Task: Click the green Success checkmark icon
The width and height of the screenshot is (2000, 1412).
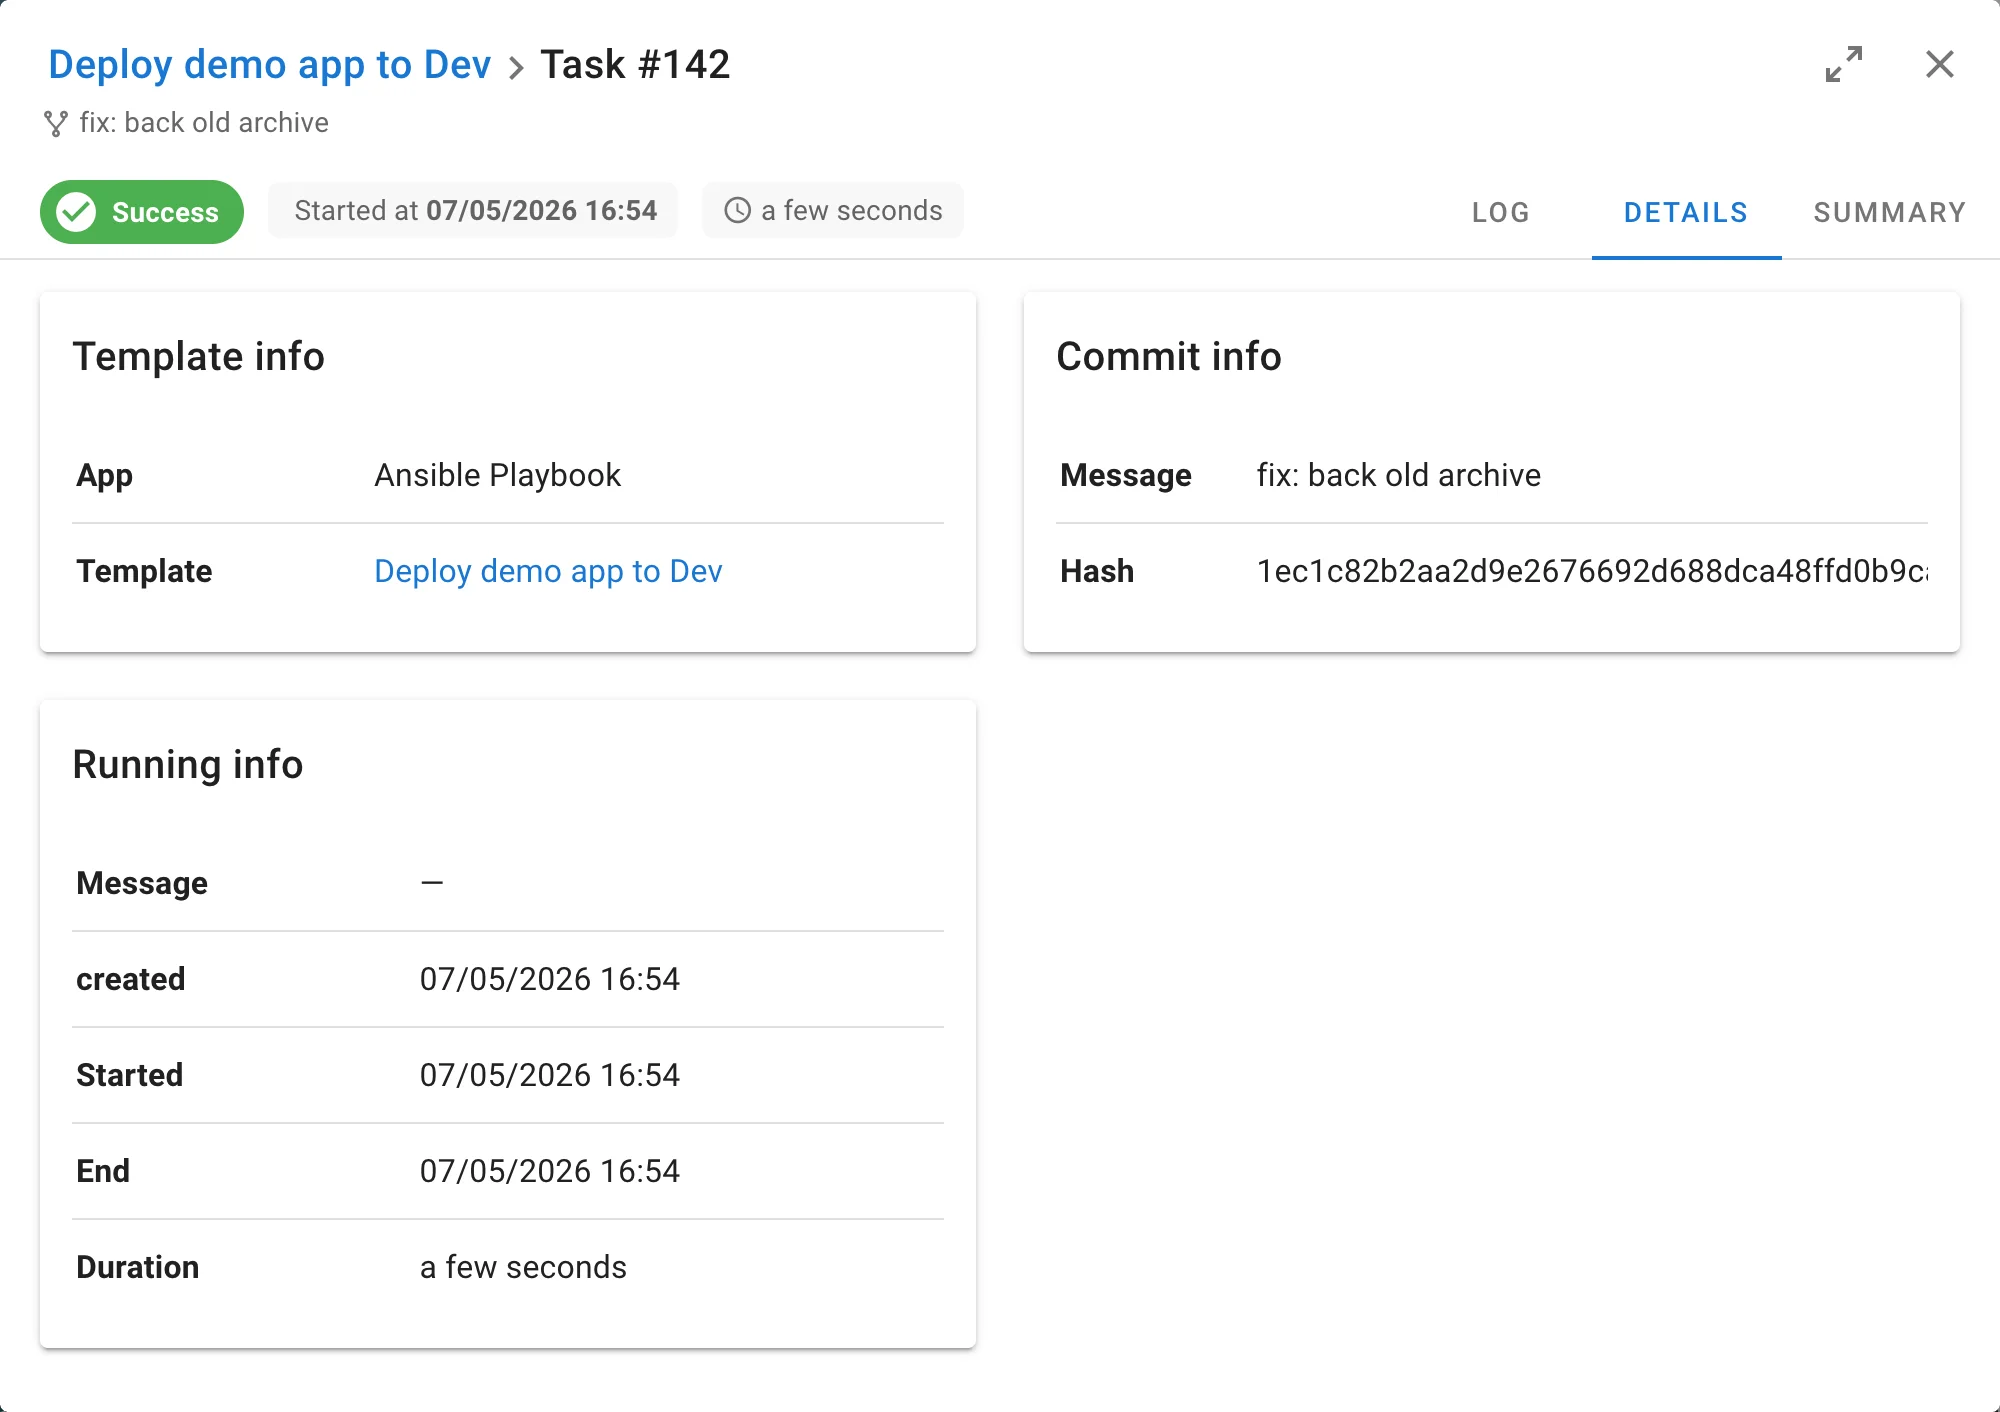Action: coord(76,212)
